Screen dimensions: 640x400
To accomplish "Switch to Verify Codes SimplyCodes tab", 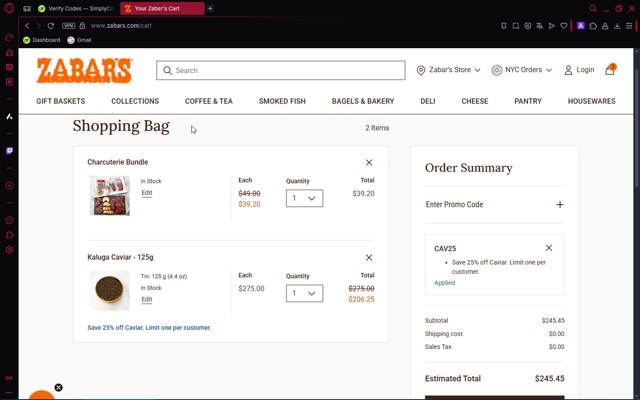I will click(76, 9).
